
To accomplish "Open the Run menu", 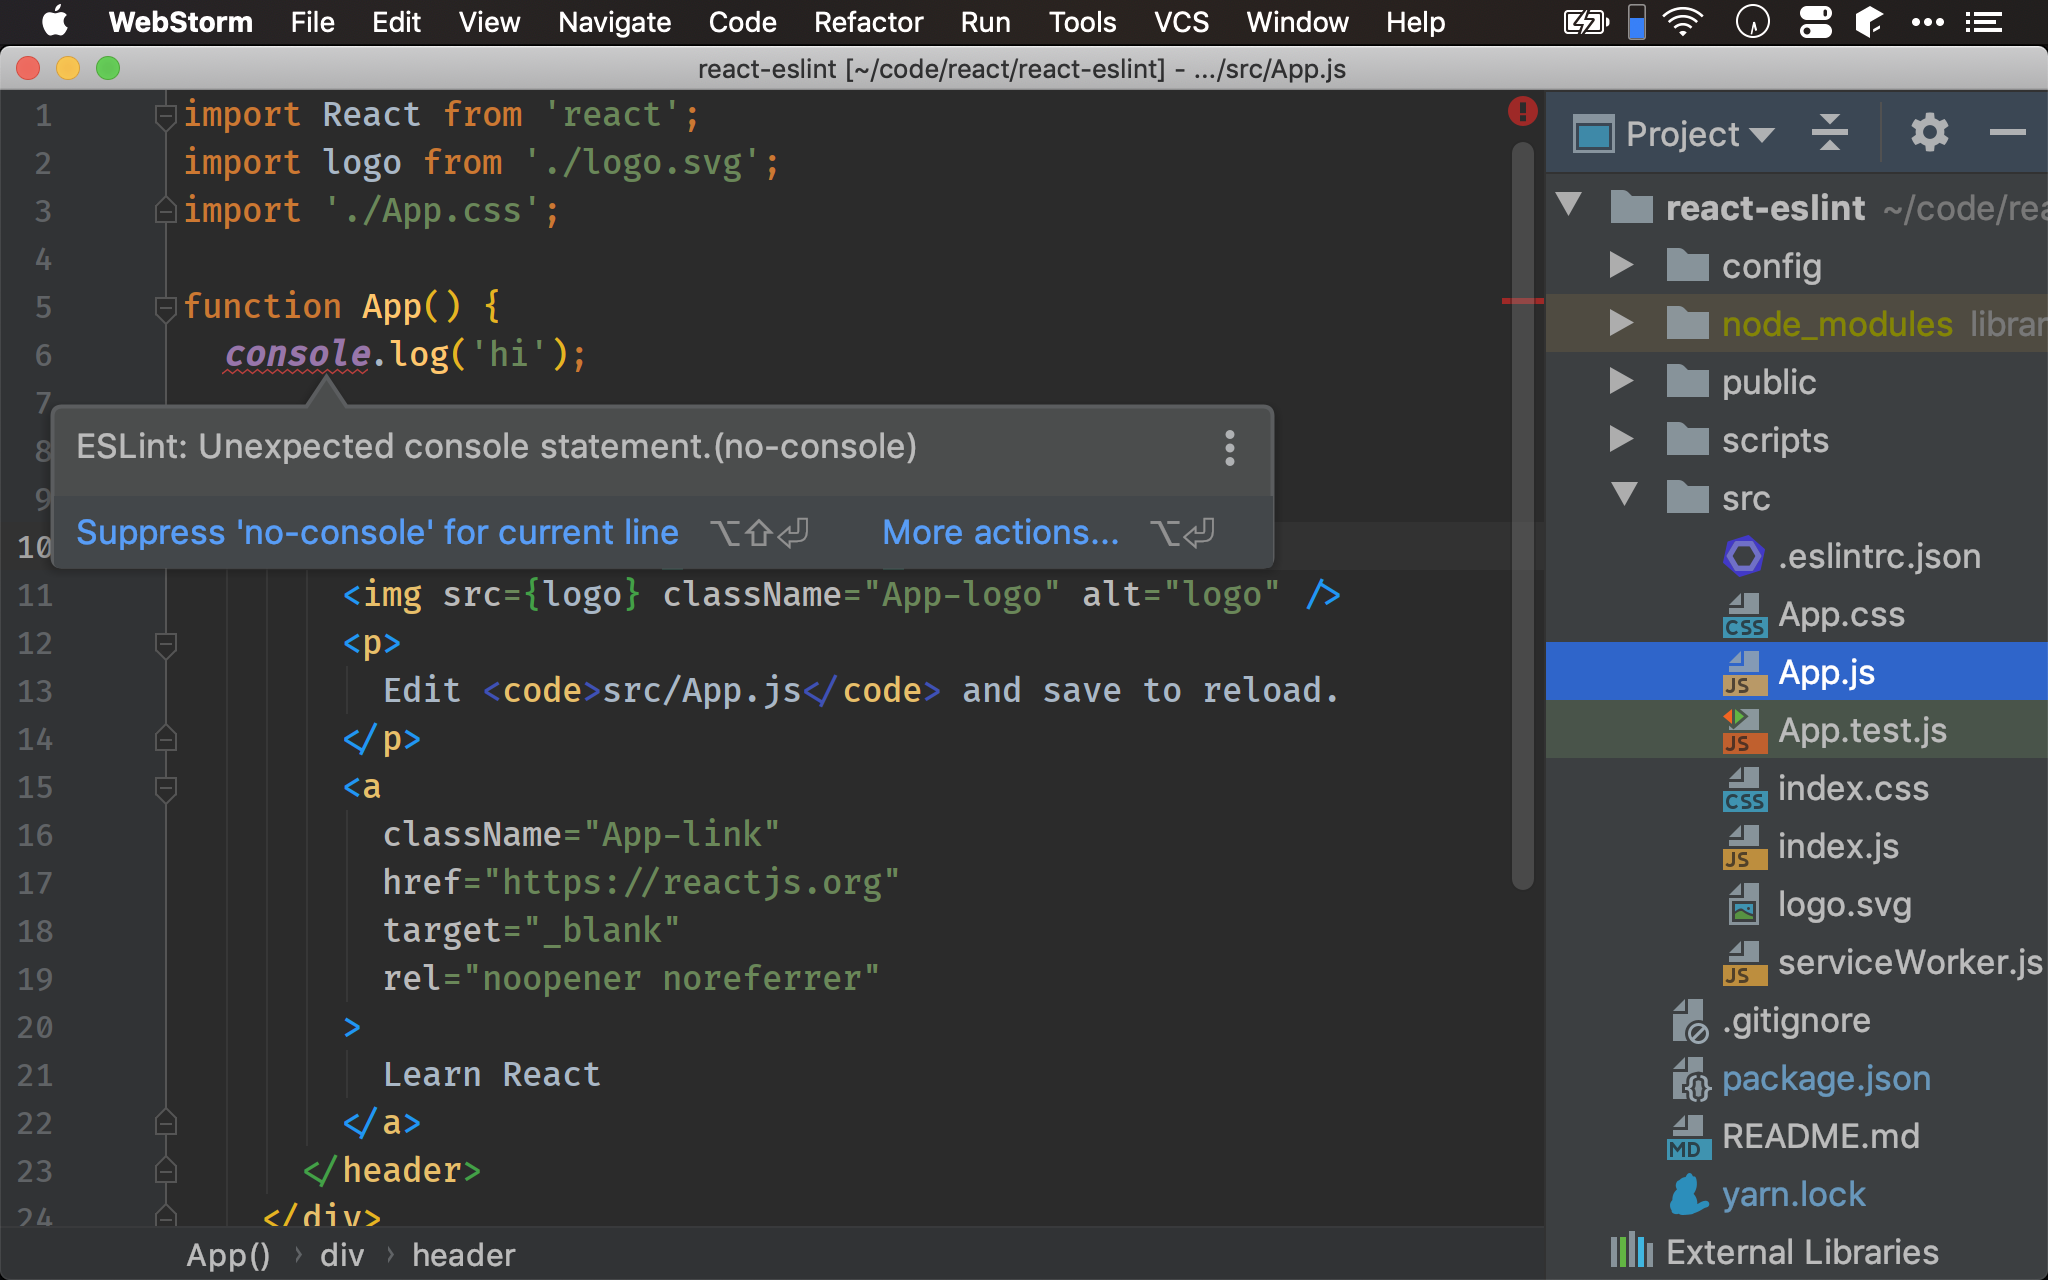I will point(985,22).
